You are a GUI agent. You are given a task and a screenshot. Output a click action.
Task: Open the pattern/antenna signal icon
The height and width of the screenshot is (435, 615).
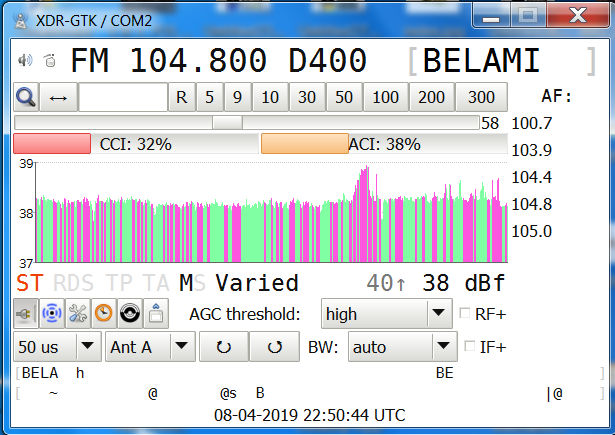[x=52, y=314]
